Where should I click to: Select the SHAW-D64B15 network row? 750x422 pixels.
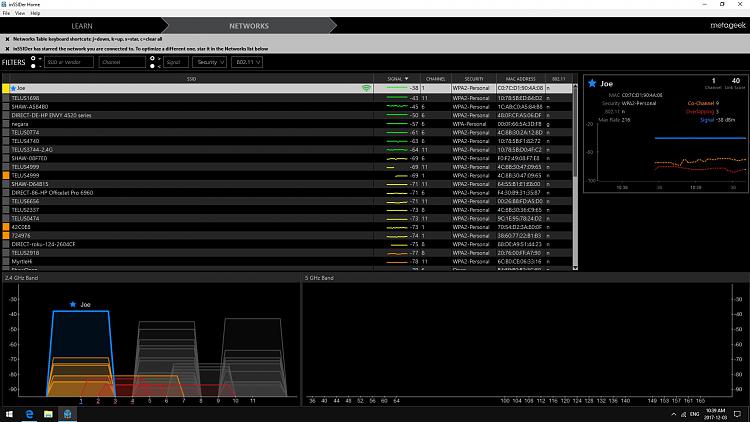tap(287, 184)
